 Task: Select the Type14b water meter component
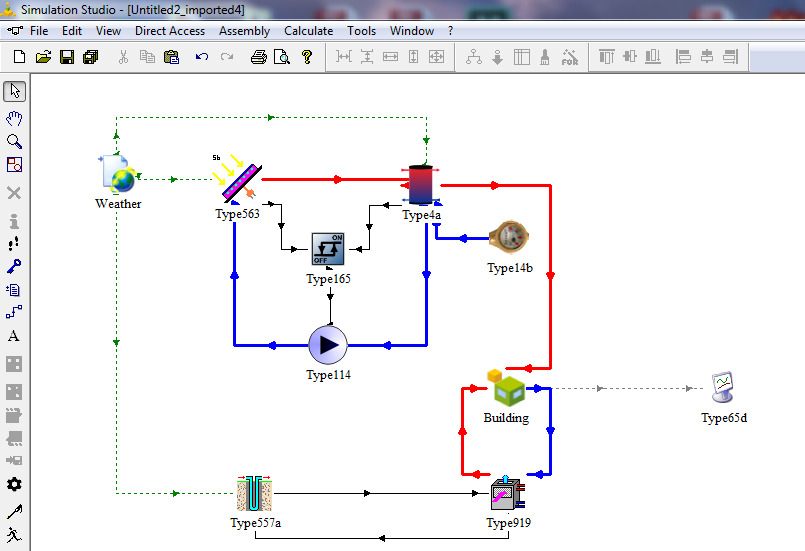pos(509,238)
